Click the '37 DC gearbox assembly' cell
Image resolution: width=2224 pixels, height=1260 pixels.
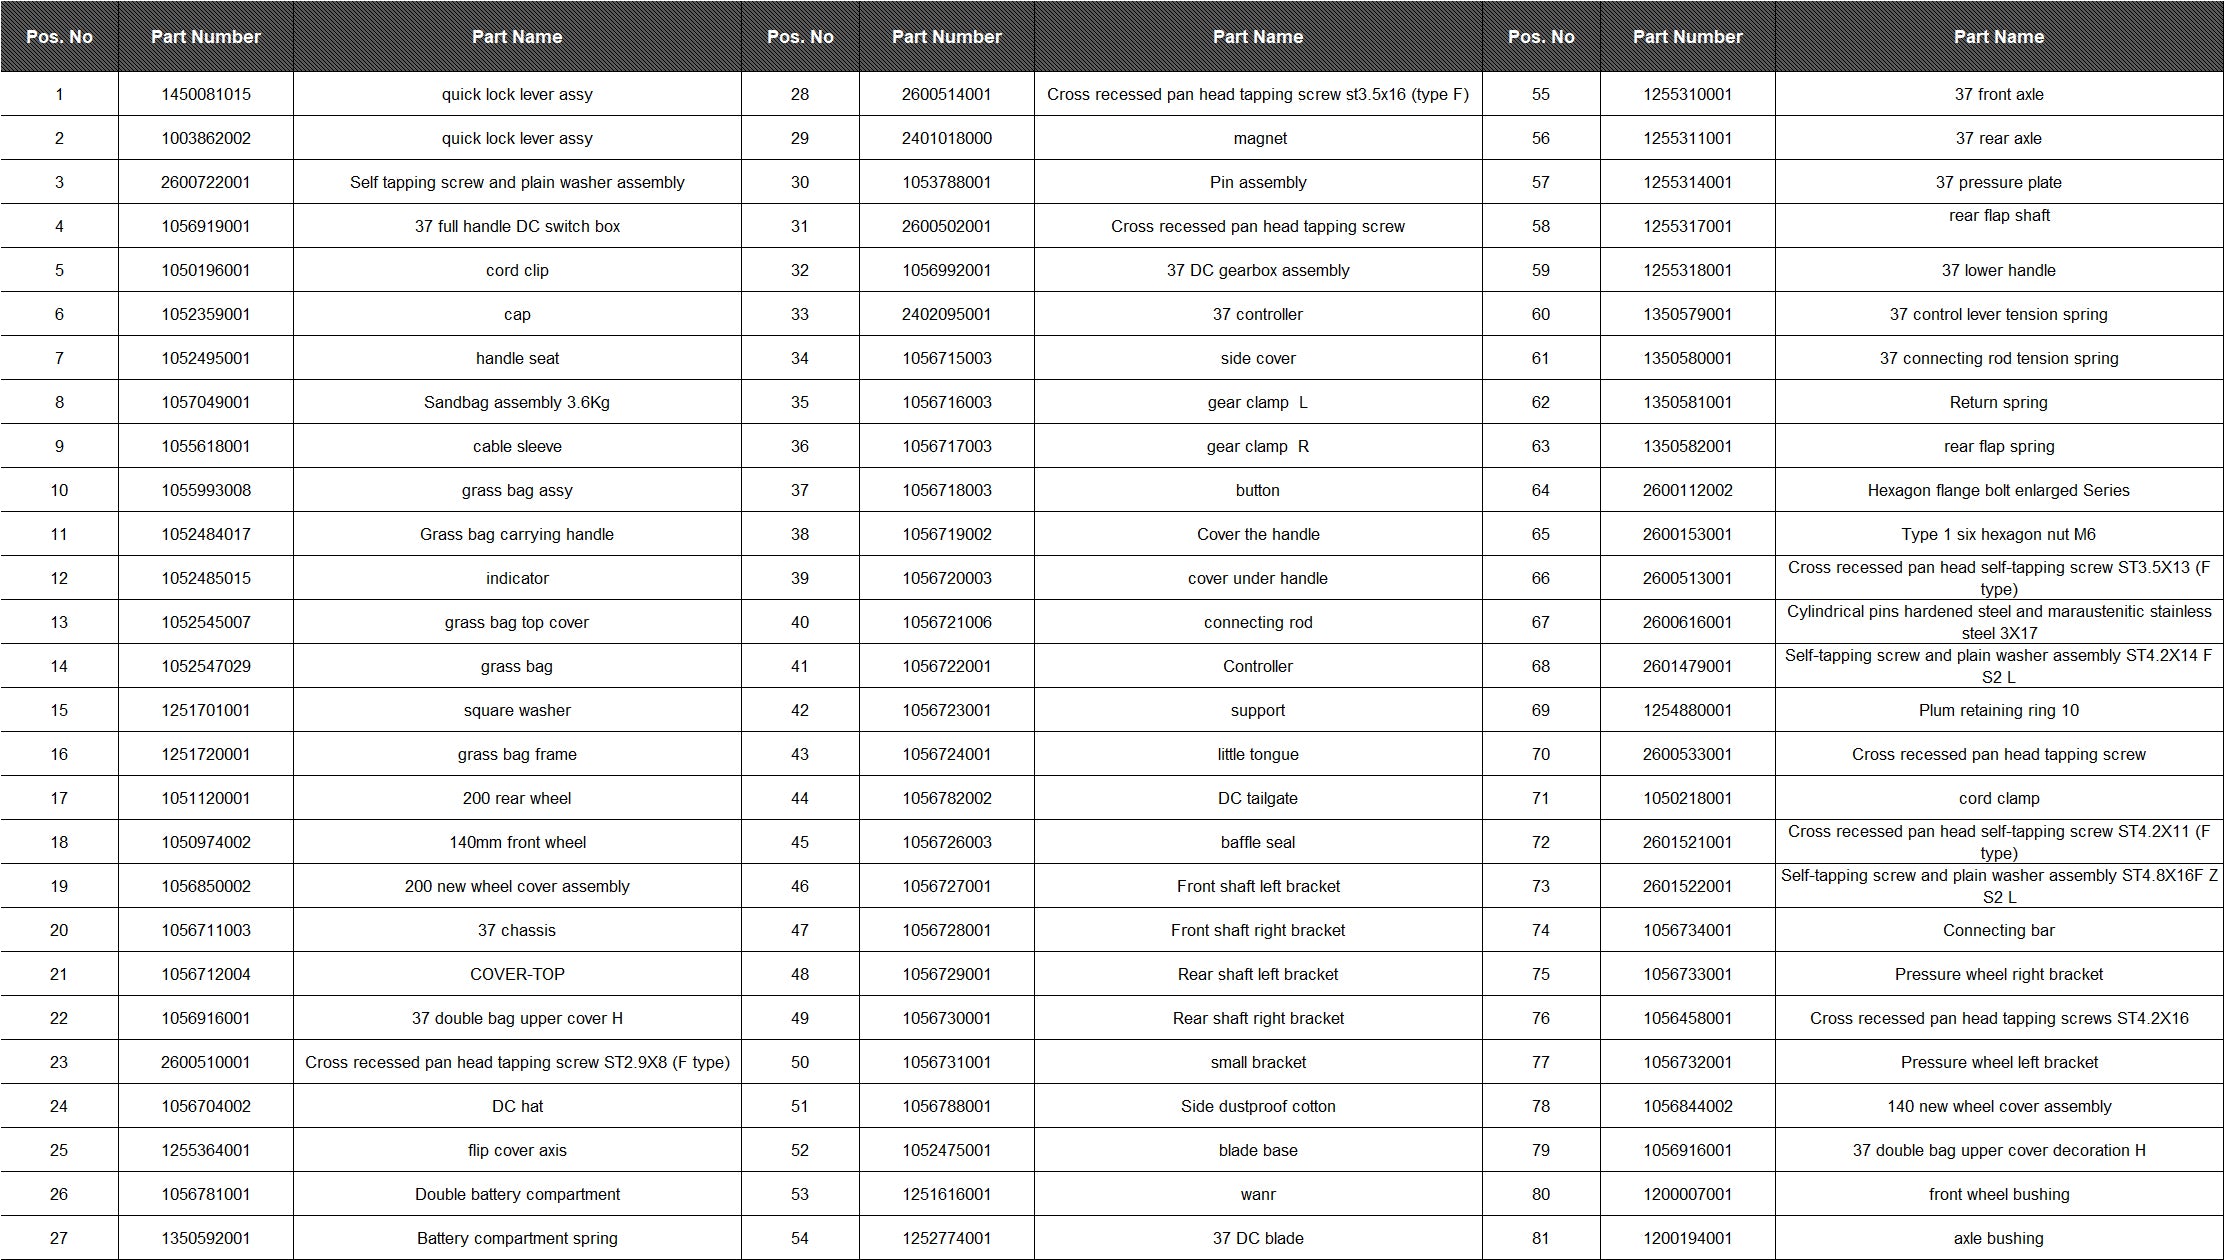click(1258, 270)
